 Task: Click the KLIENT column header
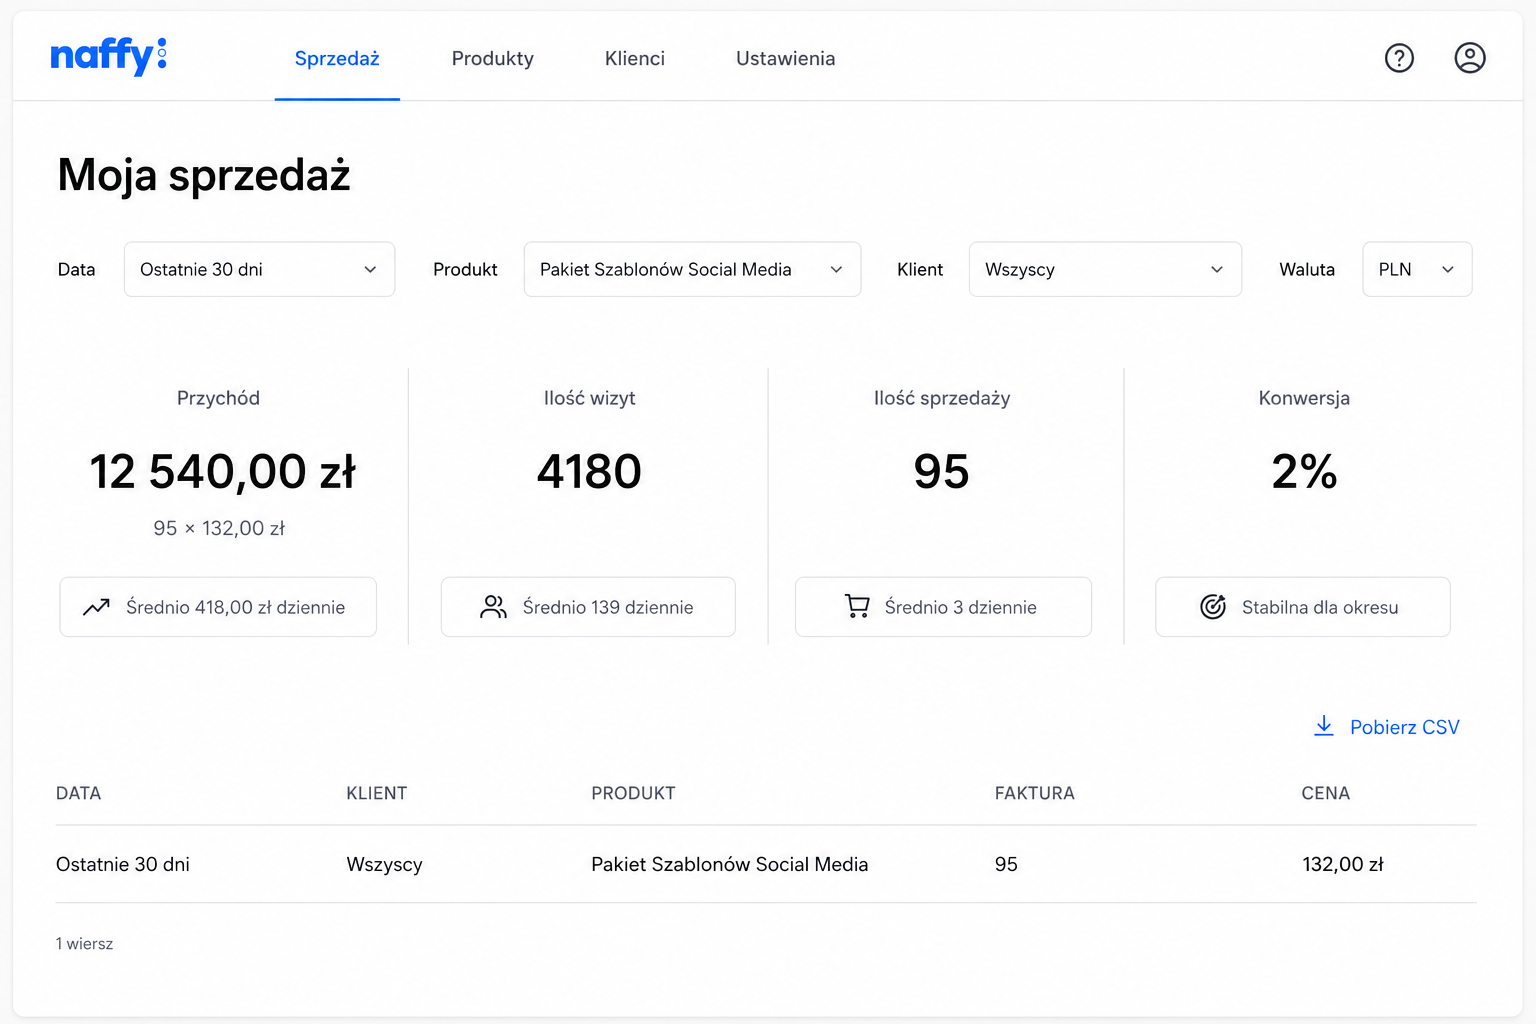pos(376,793)
